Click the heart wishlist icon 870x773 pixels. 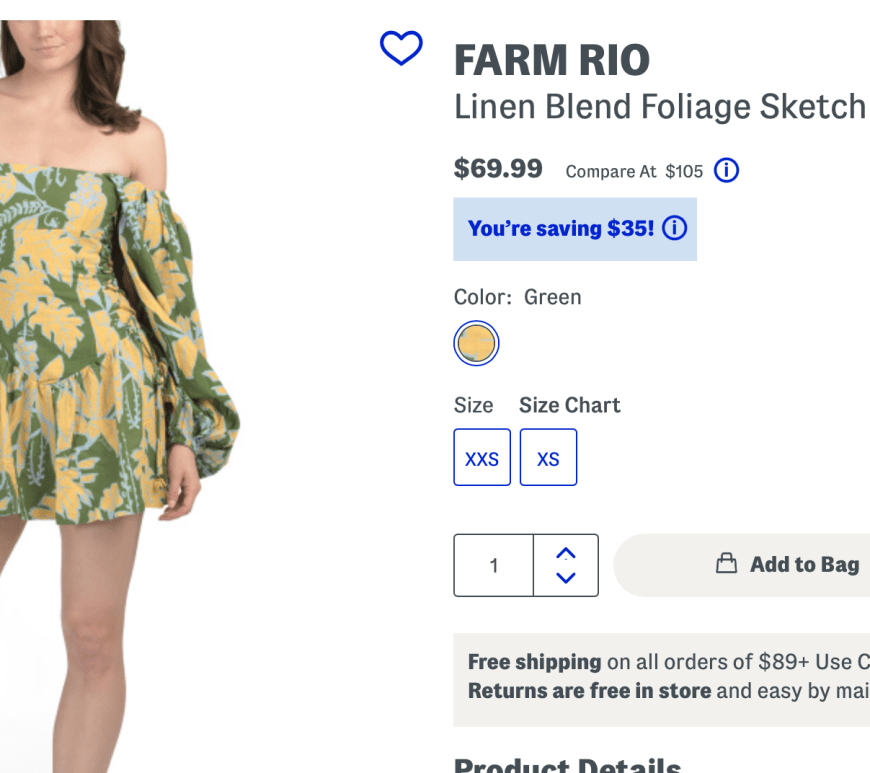[x=401, y=48]
